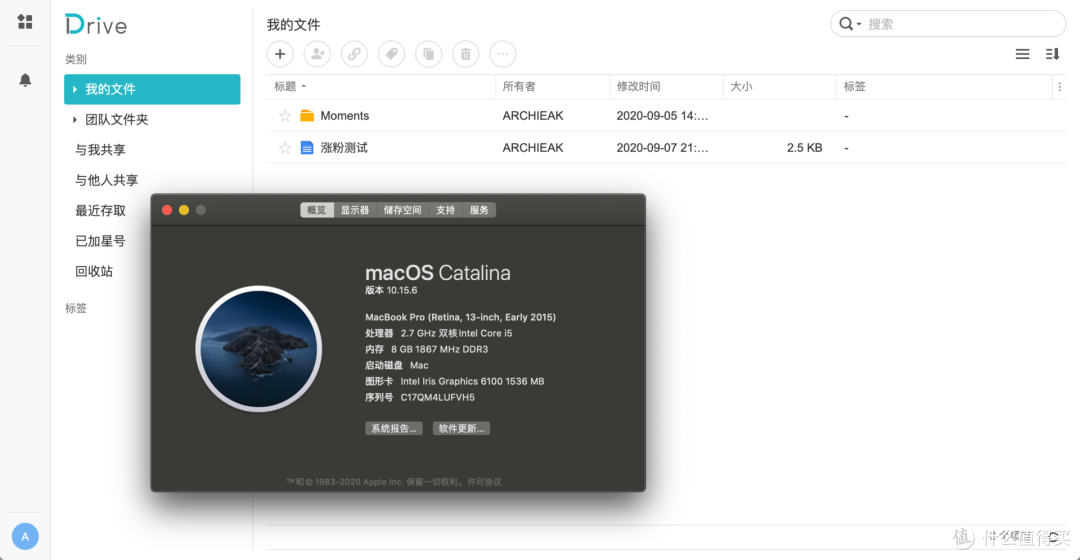Star the 涨粉测试 file
The width and height of the screenshot is (1080, 560).
click(284, 147)
